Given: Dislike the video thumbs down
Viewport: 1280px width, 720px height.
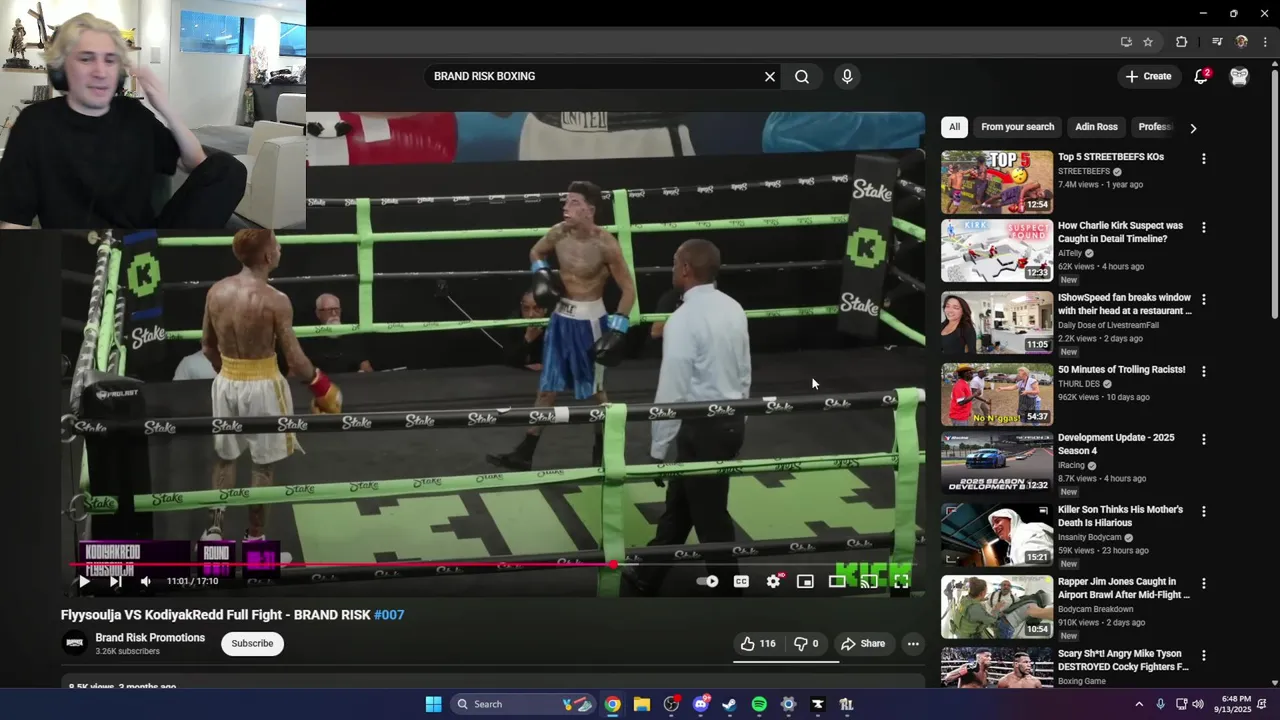Looking at the screenshot, I should [x=806, y=644].
